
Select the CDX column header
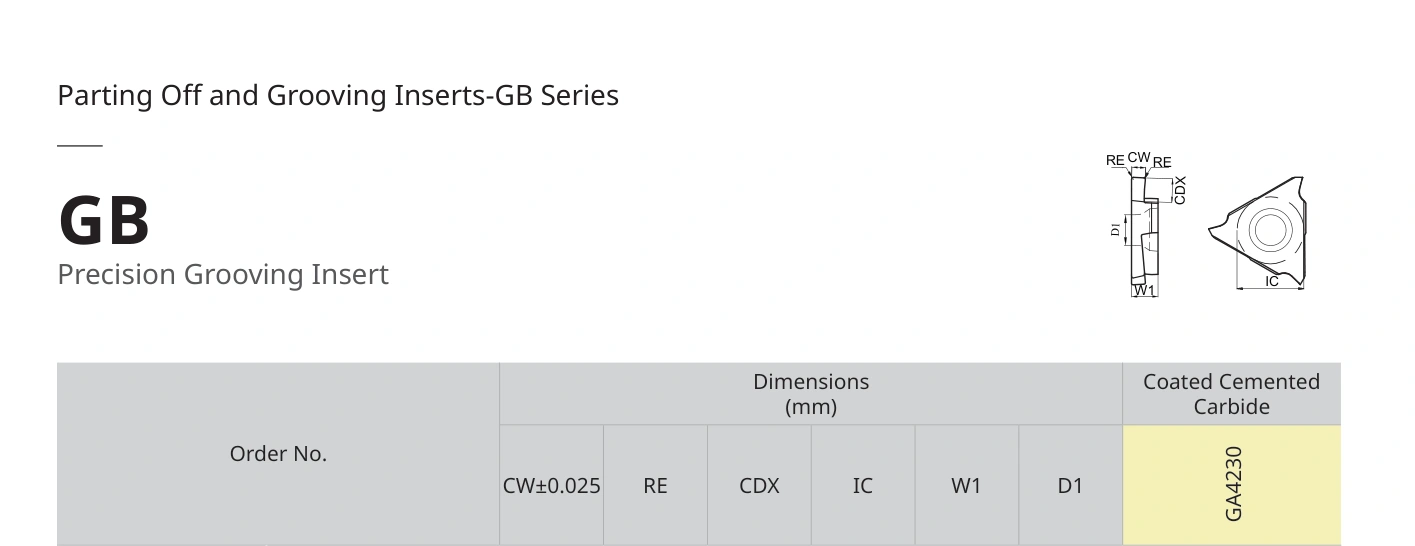pyautogui.click(x=759, y=486)
